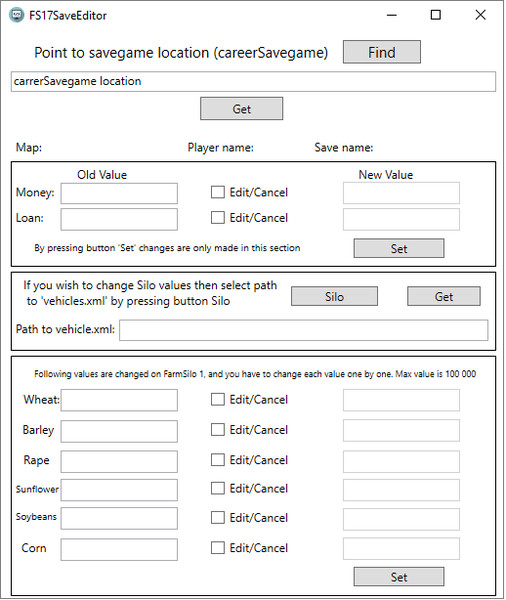The width and height of the screenshot is (506, 600).
Task: Check the Sunflower Edit/Cancel checkbox
Action: pyautogui.click(x=218, y=488)
